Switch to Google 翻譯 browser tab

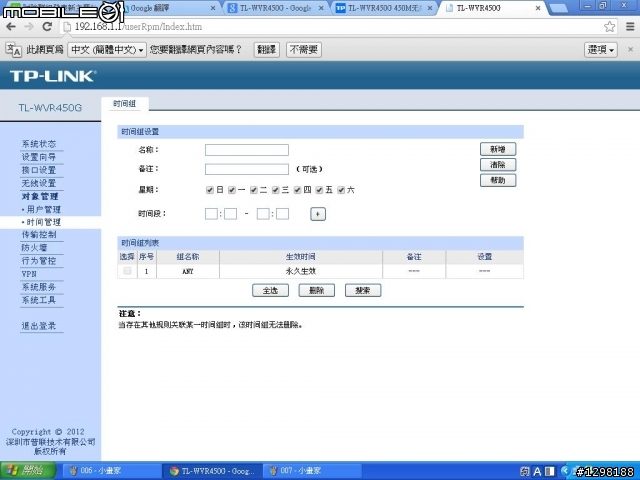tap(169, 8)
